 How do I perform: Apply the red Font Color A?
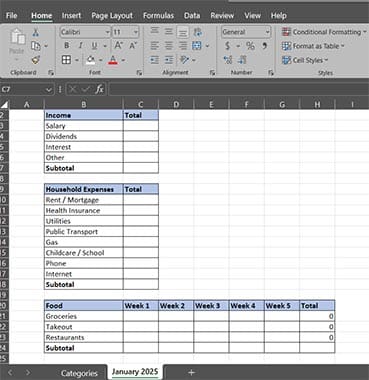(x=113, y=60)
